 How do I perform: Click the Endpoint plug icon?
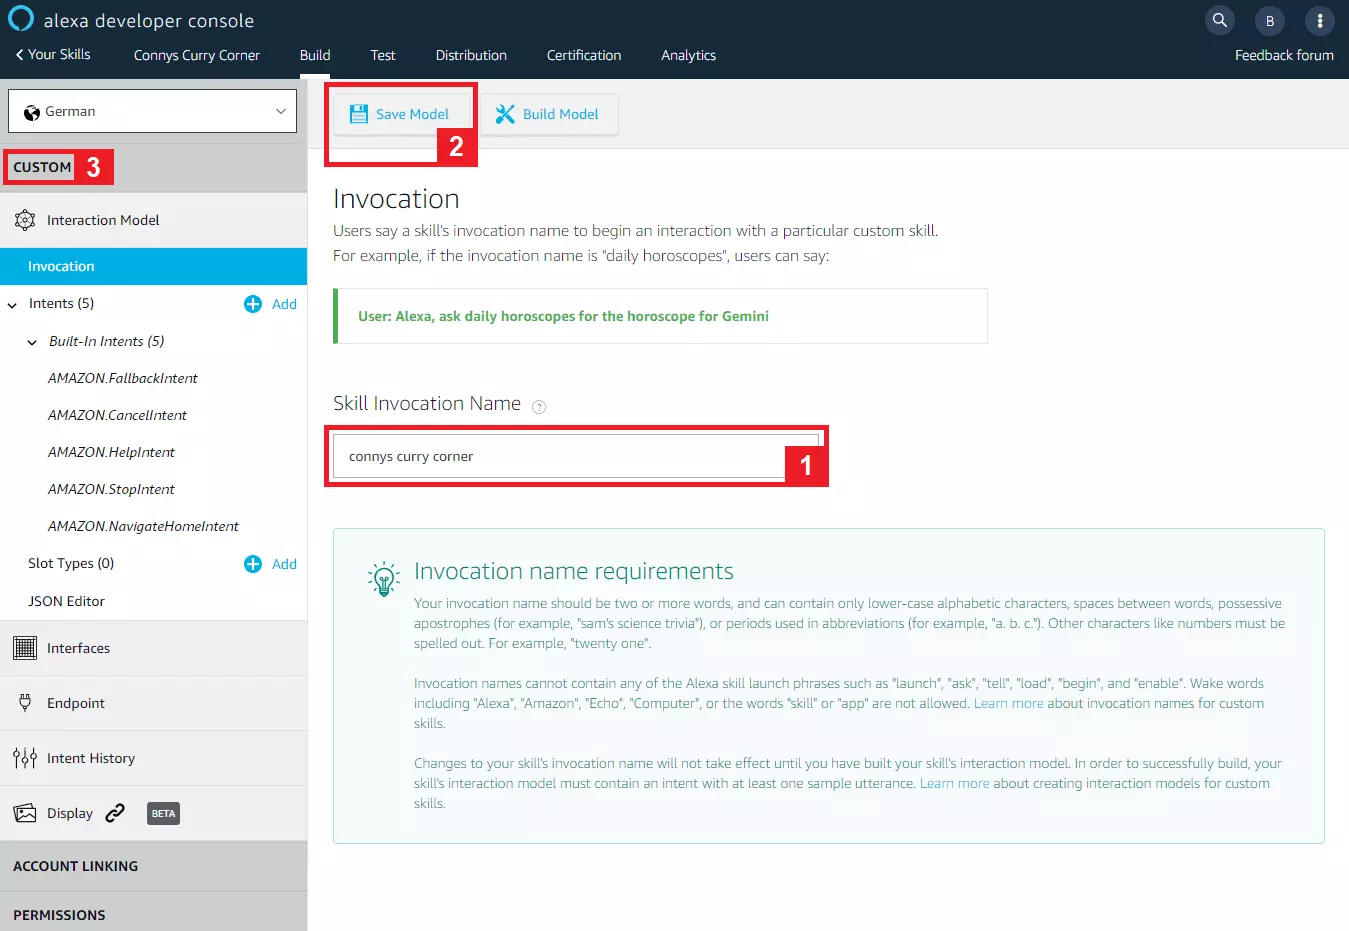point(25,703)
